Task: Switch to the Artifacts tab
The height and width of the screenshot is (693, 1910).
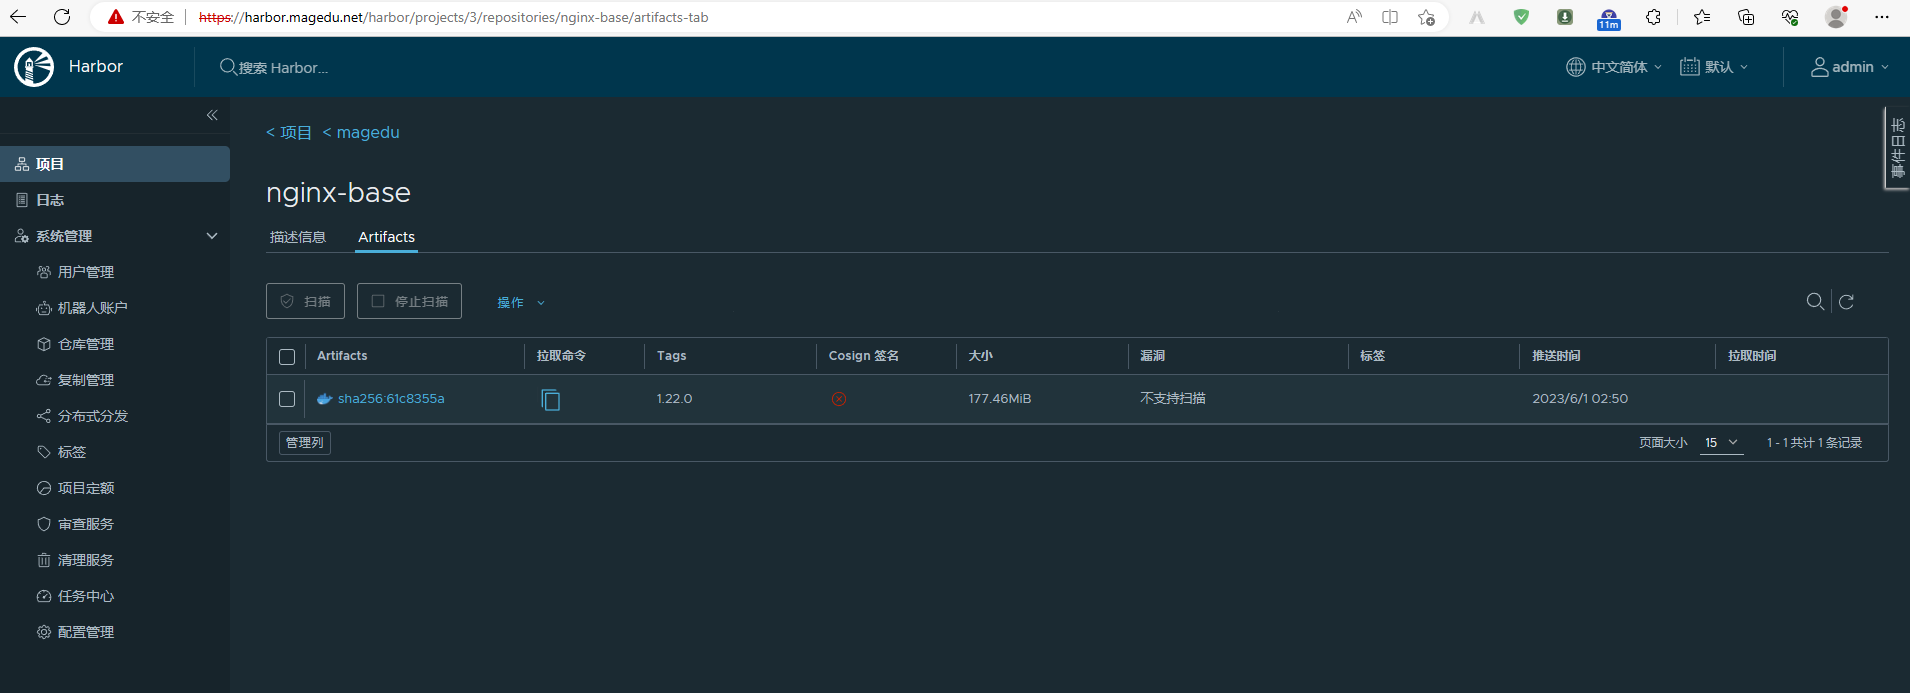Action: 386,237
